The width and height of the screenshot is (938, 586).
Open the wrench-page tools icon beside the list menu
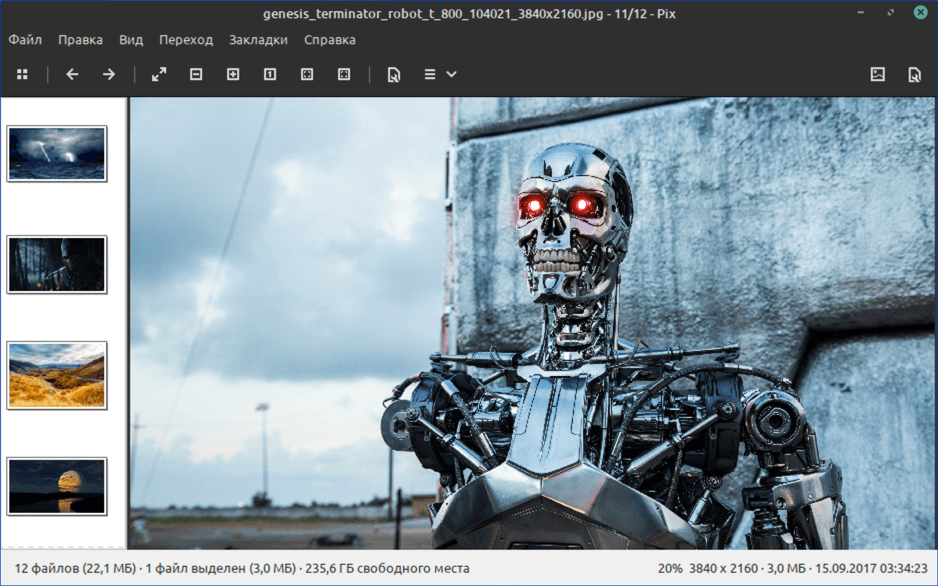394,75
